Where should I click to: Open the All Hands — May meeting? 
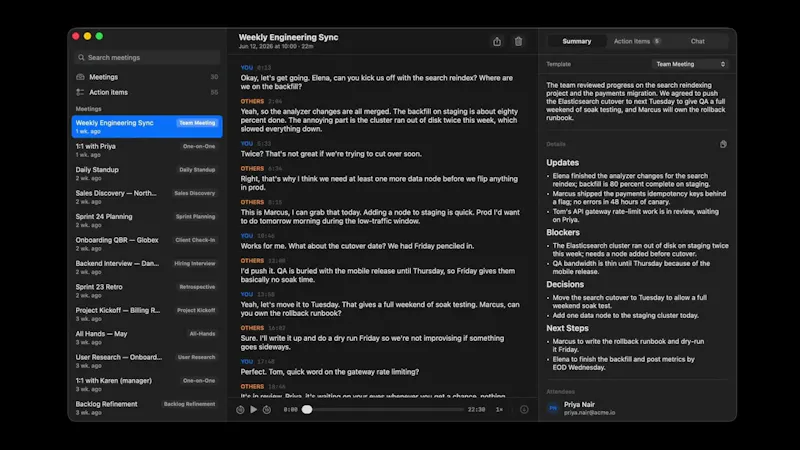[x=147, y=338]
